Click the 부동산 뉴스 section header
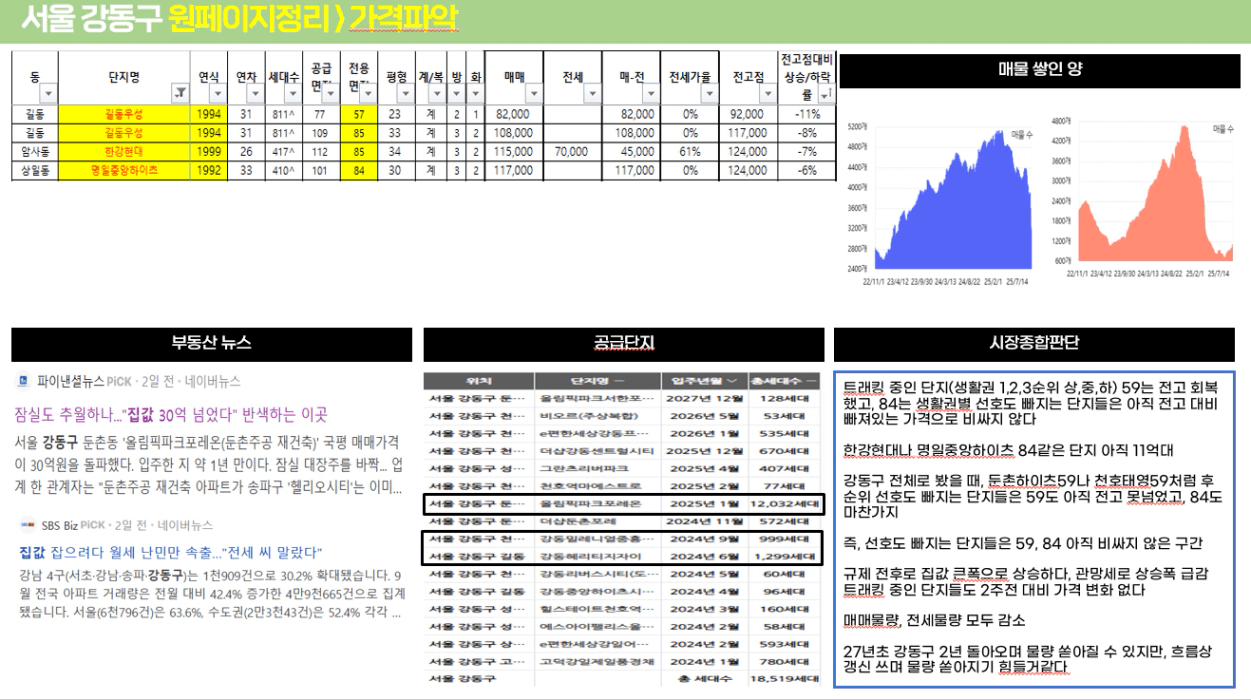 [211, 344]
